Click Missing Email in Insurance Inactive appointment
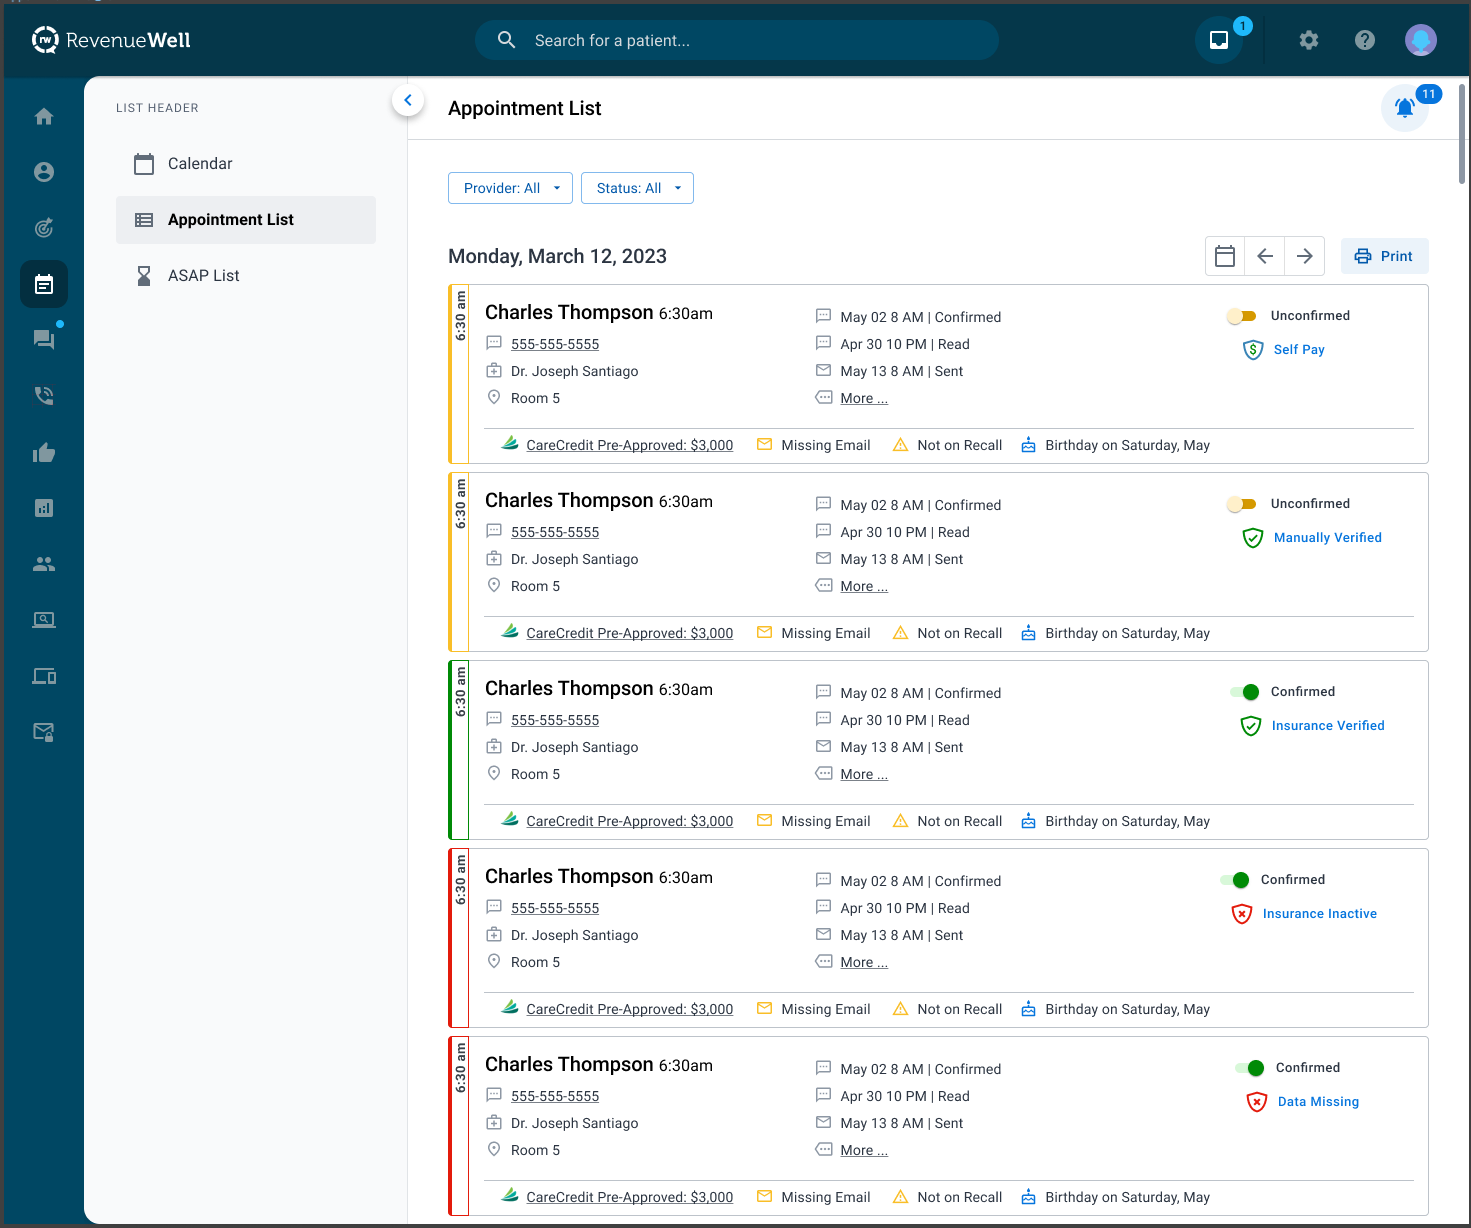1471x1228 pixels. (826, 1009)
